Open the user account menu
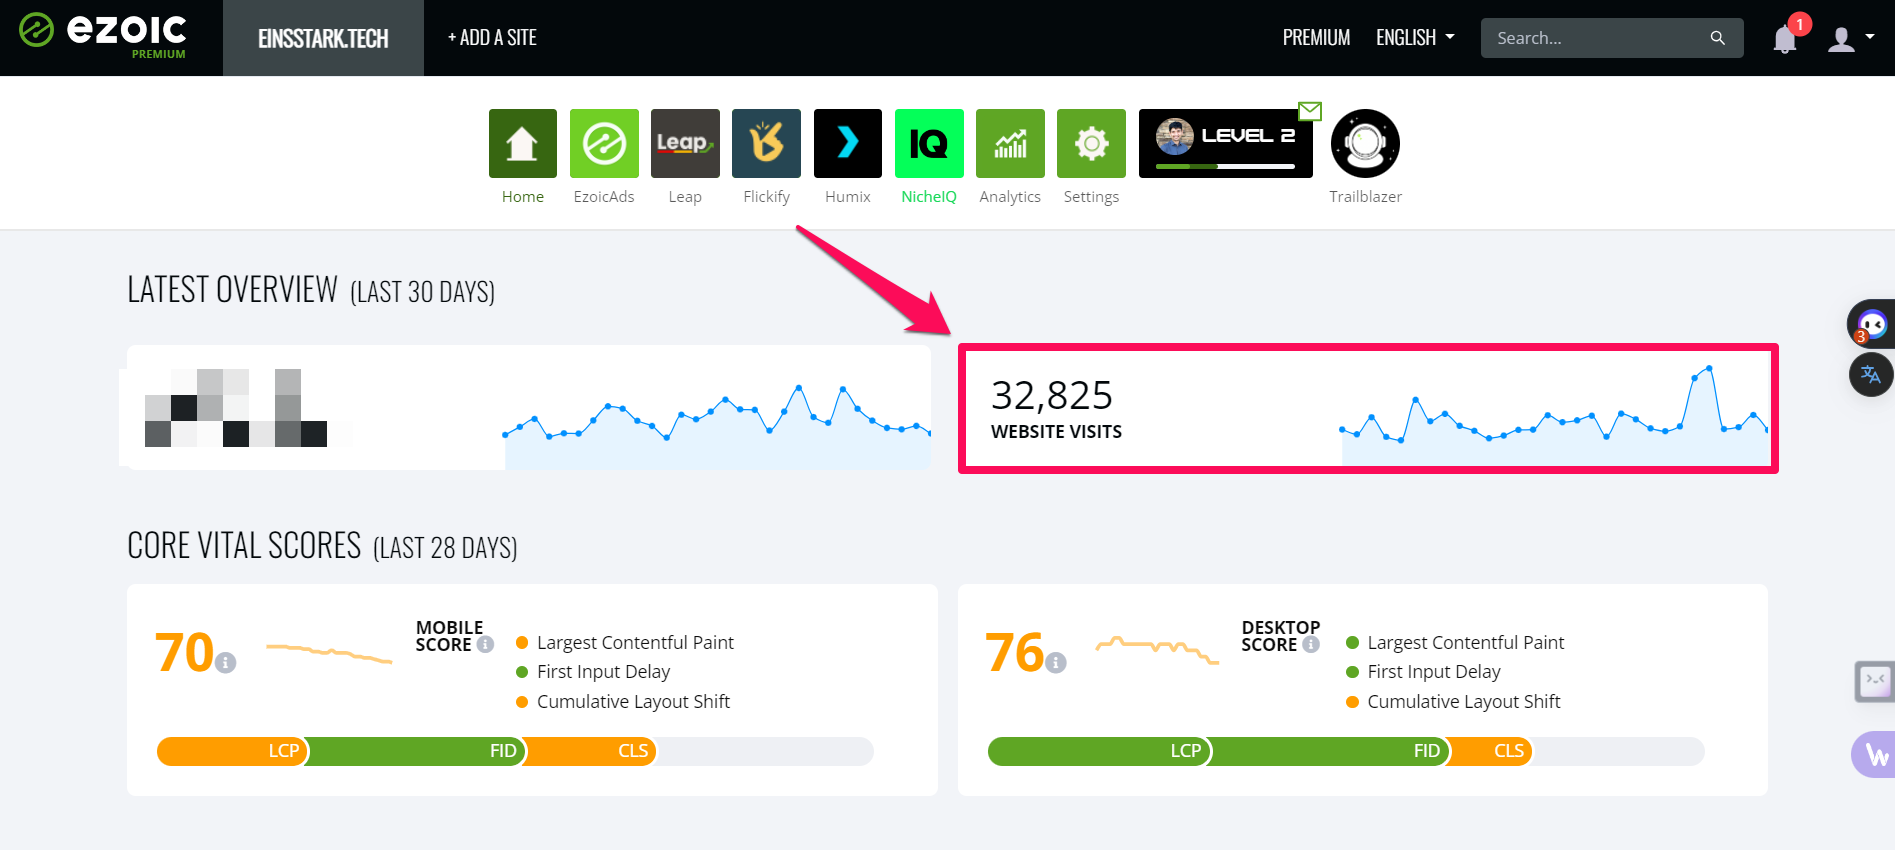 pyautogui.click(x=1850, y=38)
